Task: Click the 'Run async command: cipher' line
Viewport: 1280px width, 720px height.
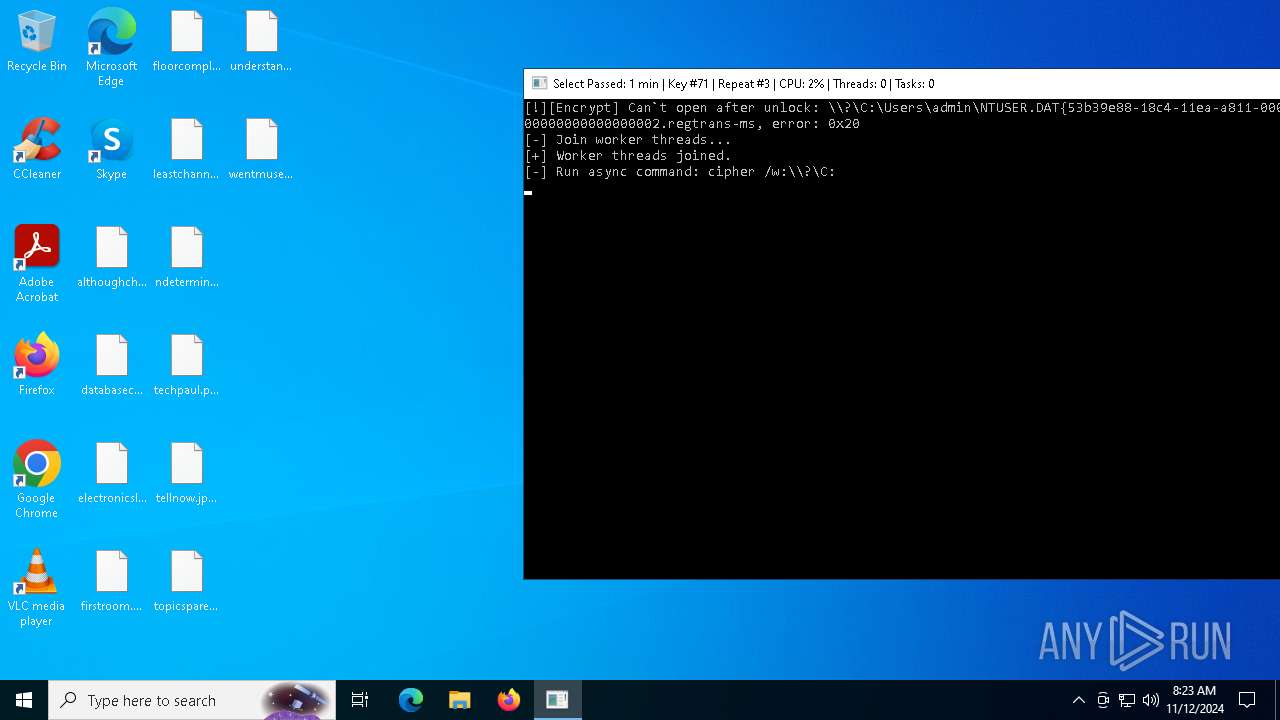Action: [680, 172]
